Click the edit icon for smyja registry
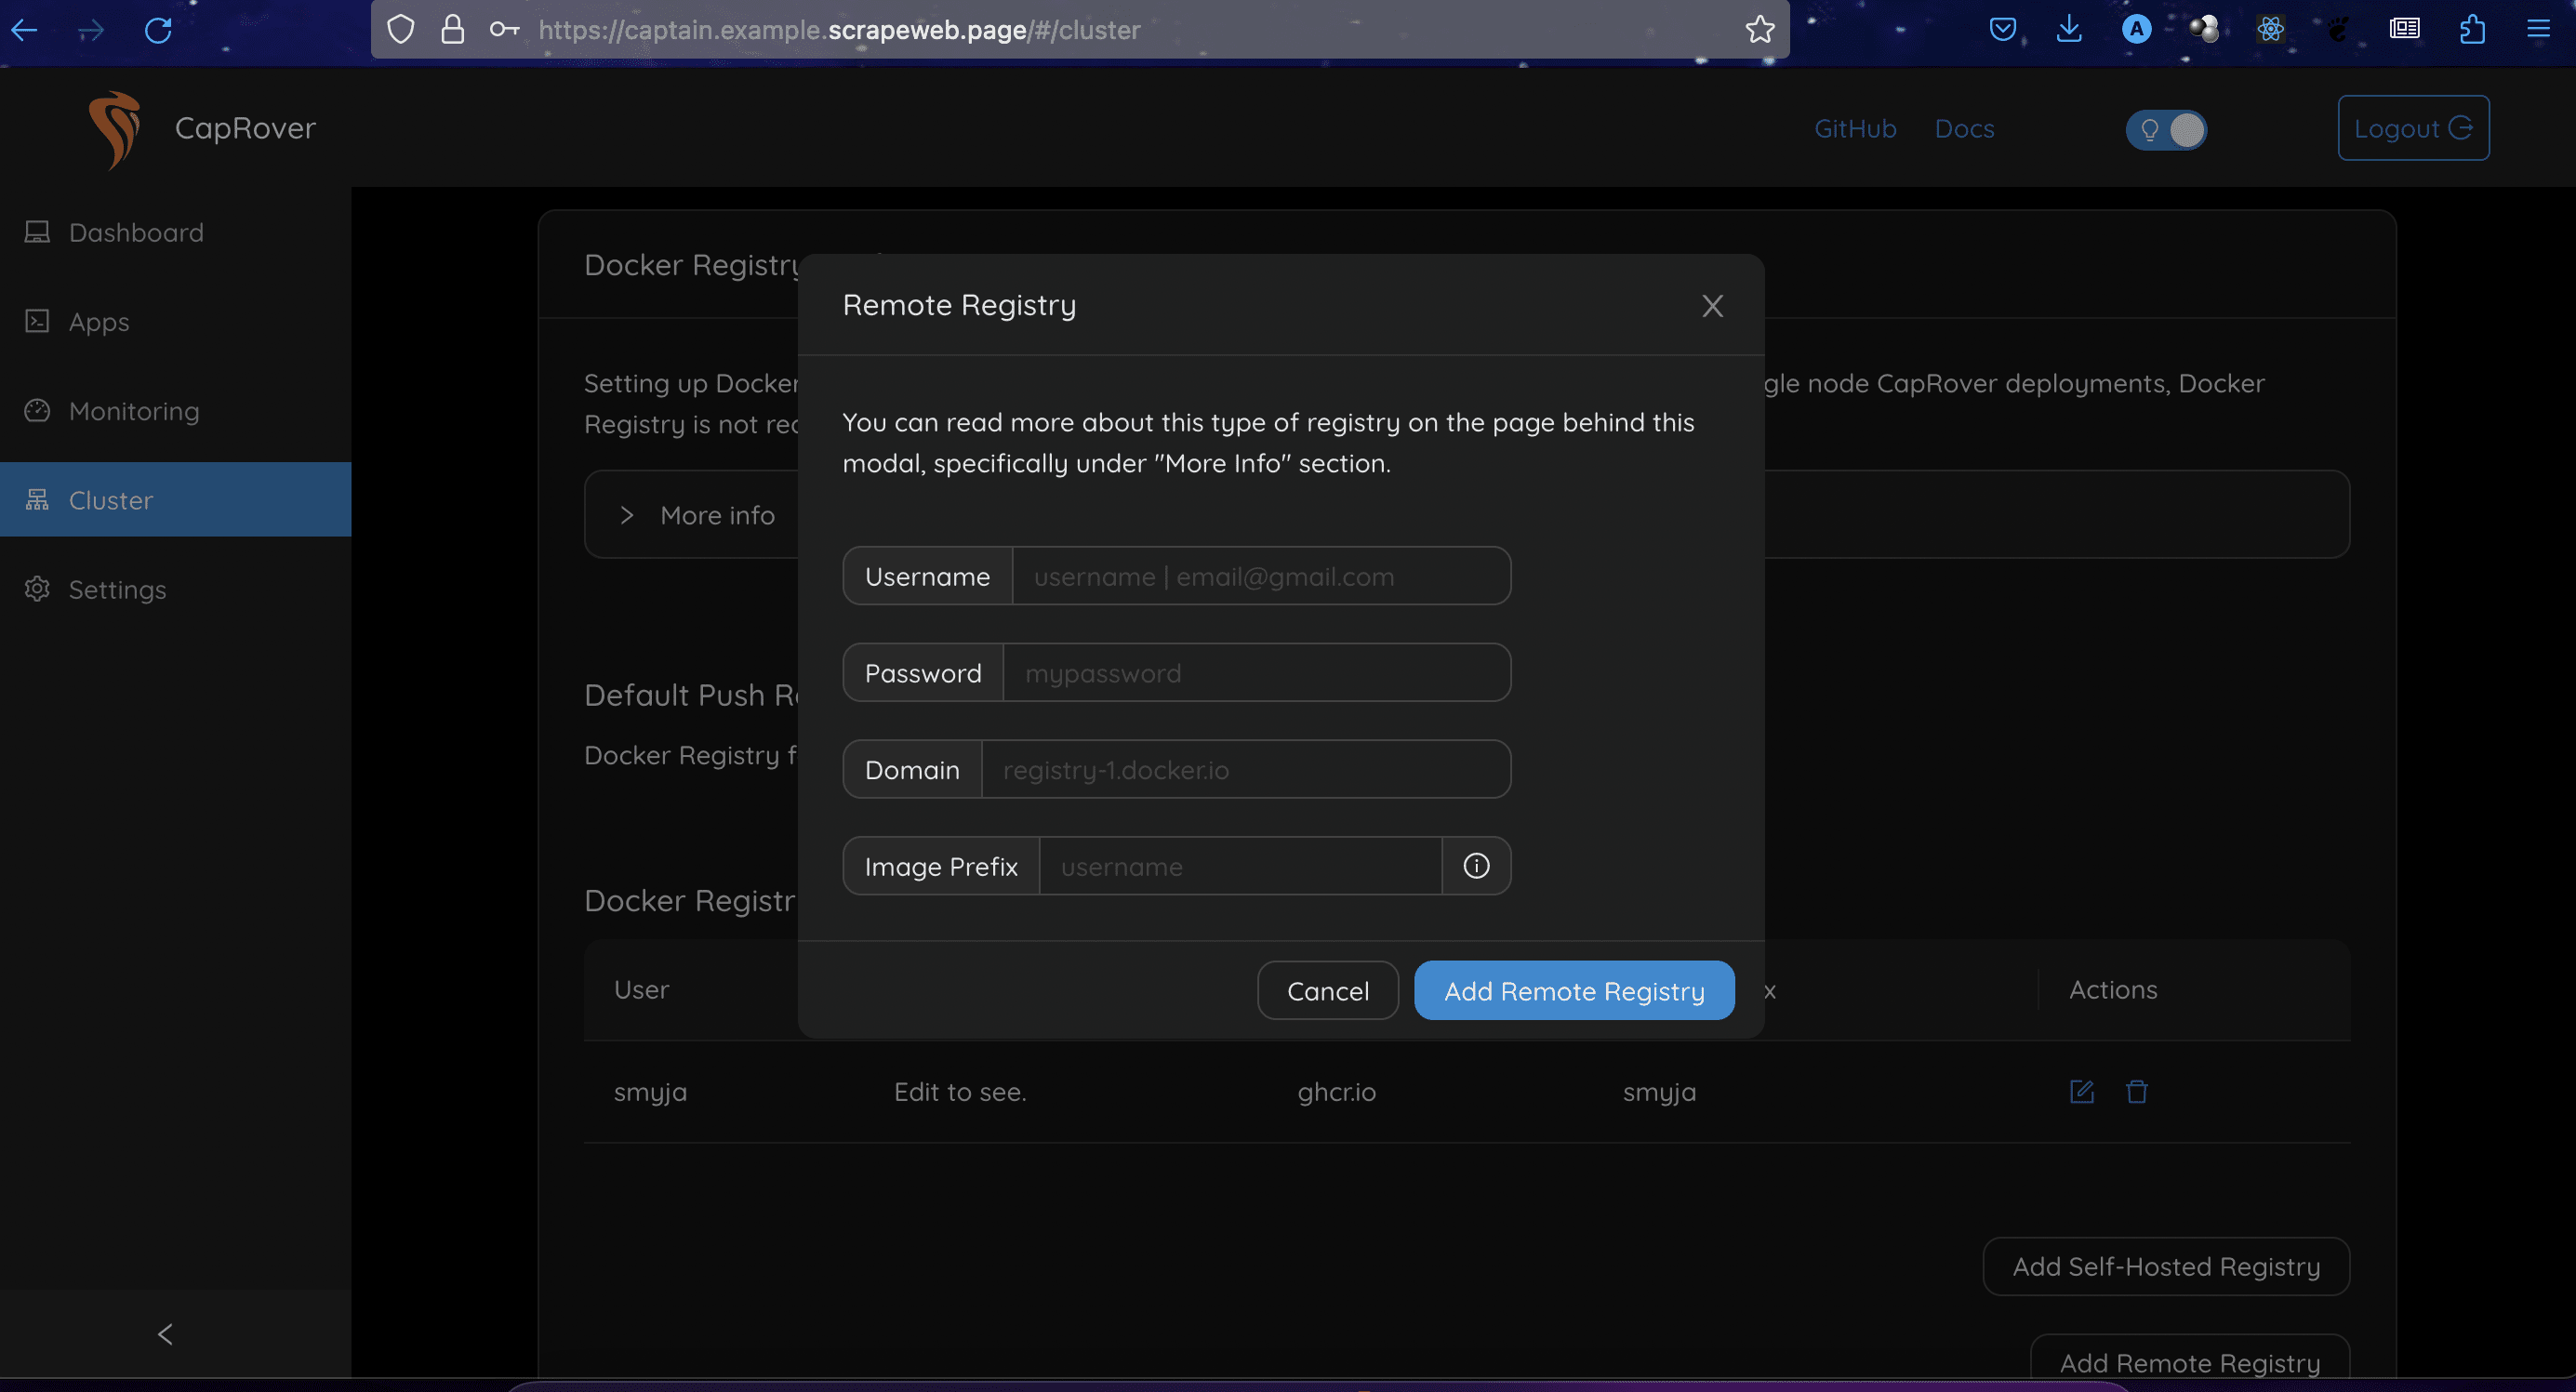The height and width of the screenshot is (1392, 2576). pos(2081,1091)
